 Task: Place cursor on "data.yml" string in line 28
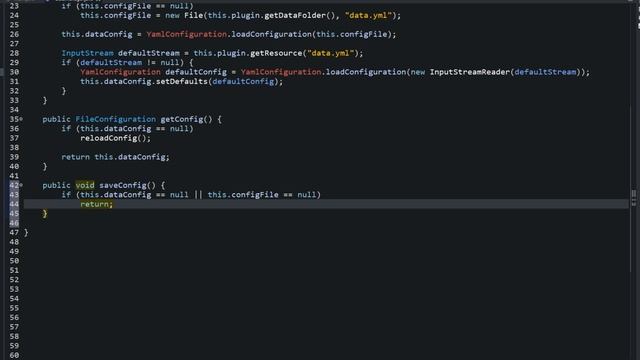click(x=331, y=53)
